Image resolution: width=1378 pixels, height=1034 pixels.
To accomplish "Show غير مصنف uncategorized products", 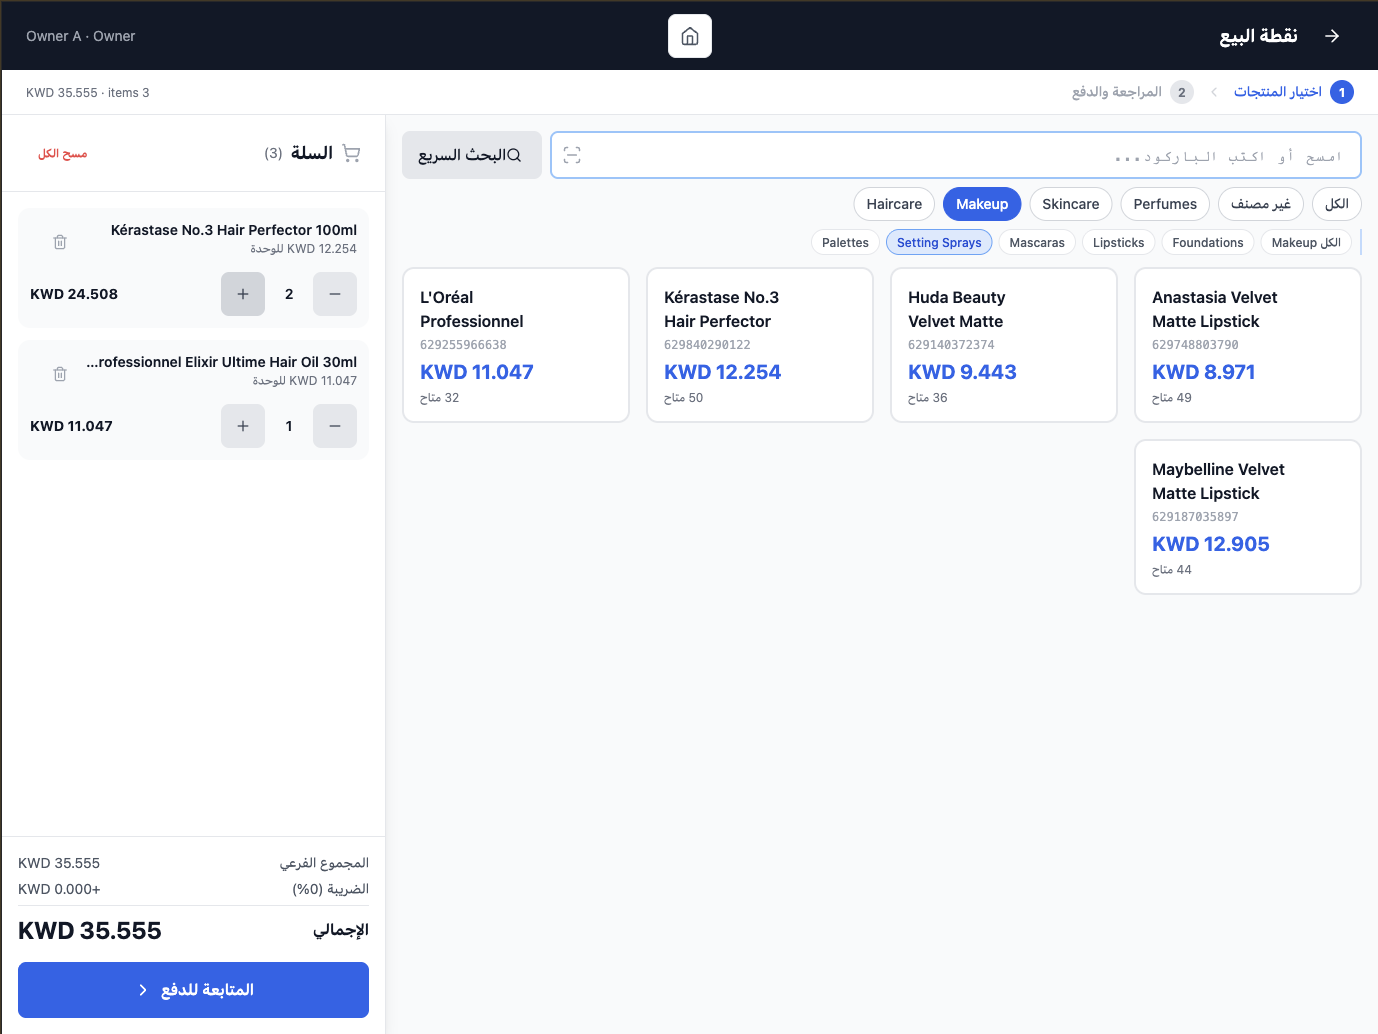I will tap(1260, 204).
